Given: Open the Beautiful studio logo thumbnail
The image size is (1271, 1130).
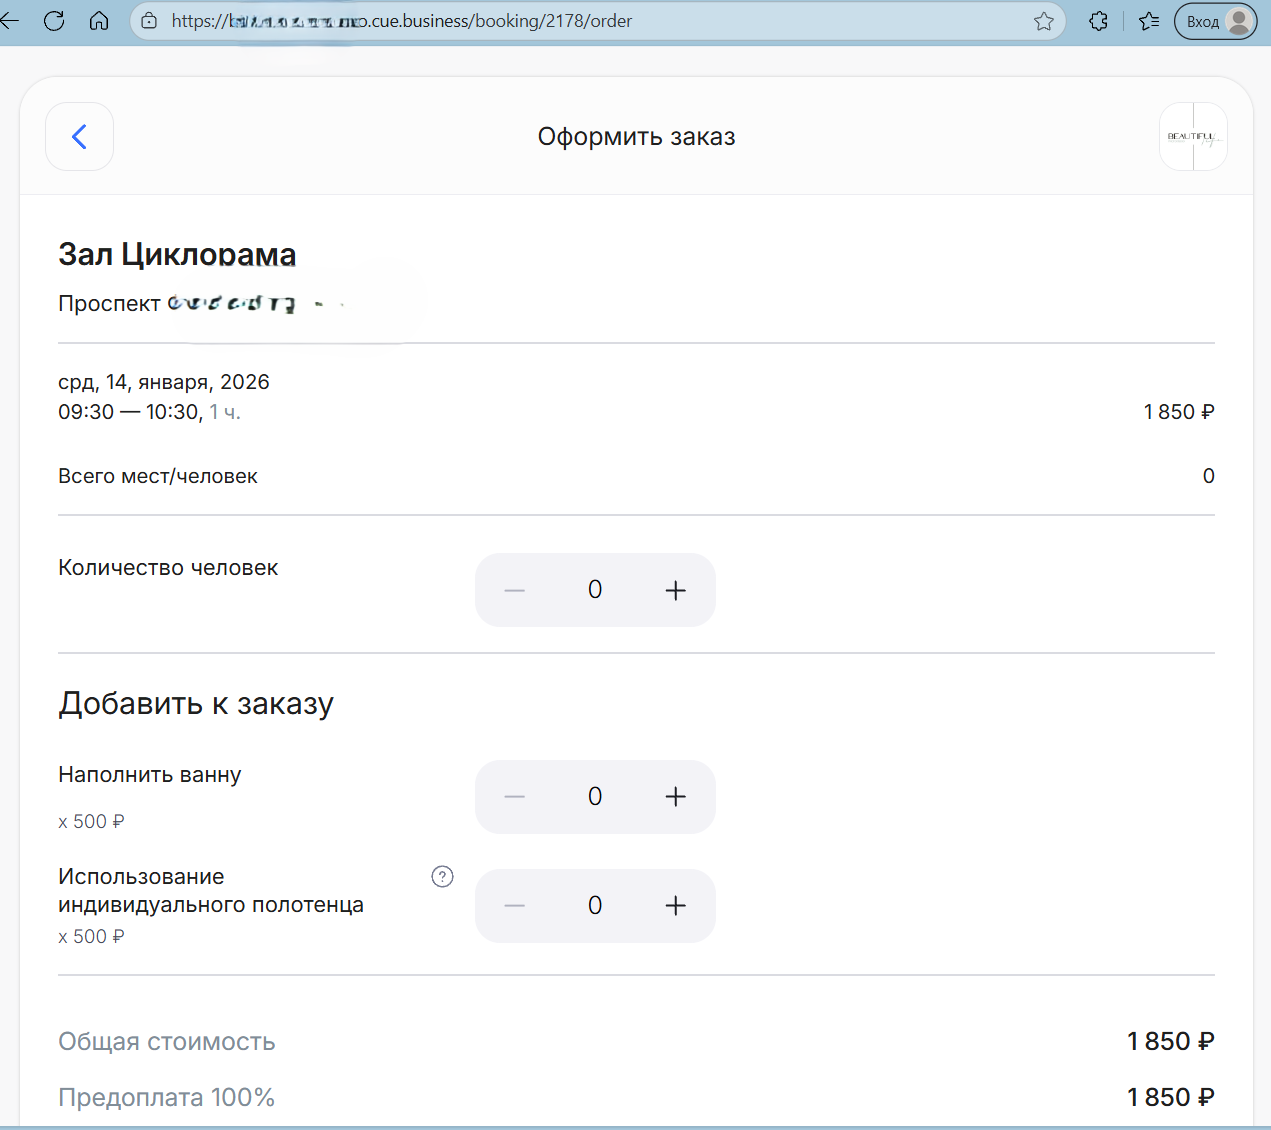Looking at the screenshot, I should [1192, 137].
